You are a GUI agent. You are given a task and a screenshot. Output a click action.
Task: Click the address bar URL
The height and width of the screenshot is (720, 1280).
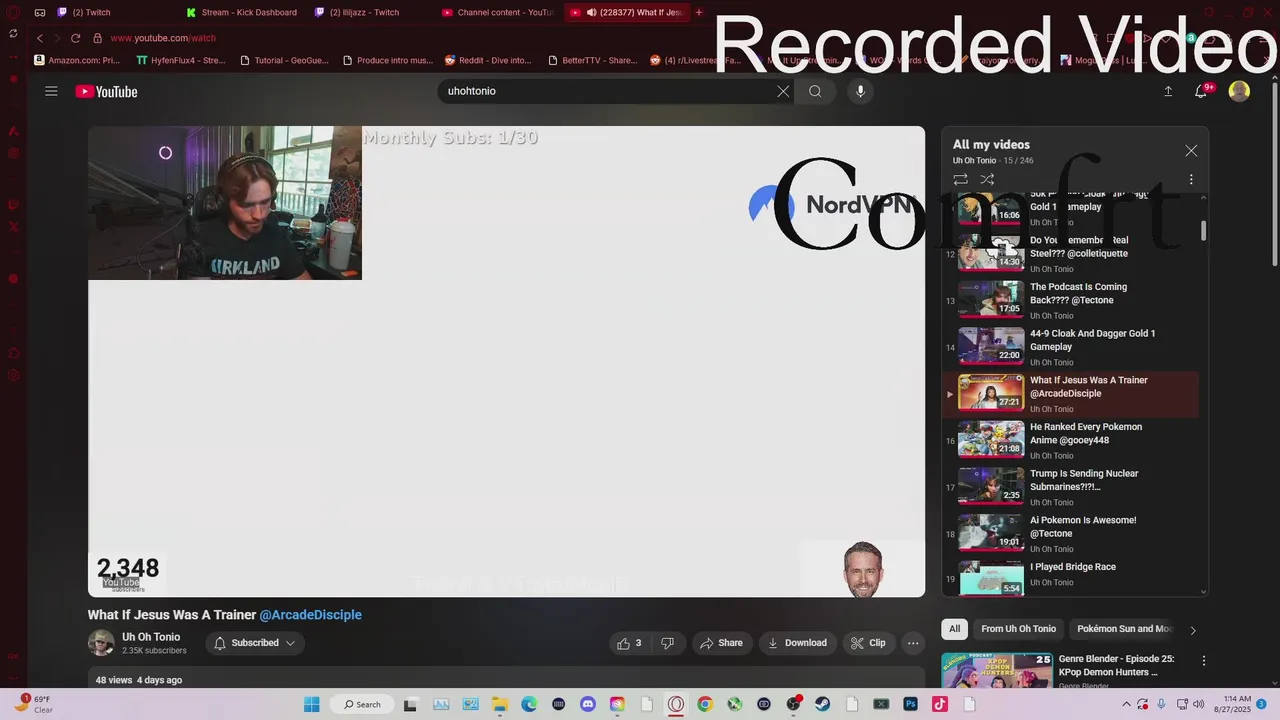[x=162, y=38]
